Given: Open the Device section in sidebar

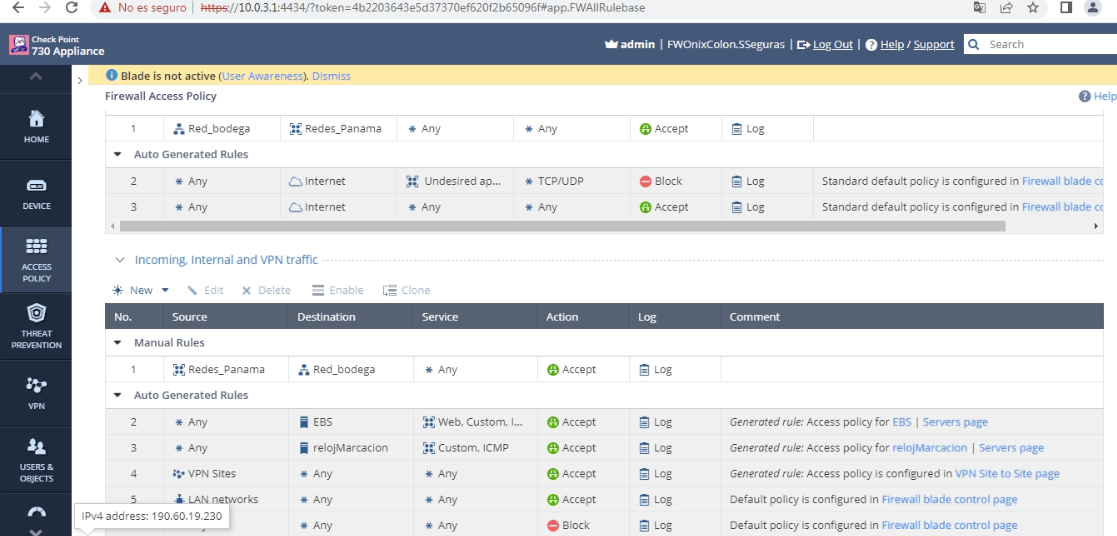Looking at the screenshot, I should coord(36,193).
